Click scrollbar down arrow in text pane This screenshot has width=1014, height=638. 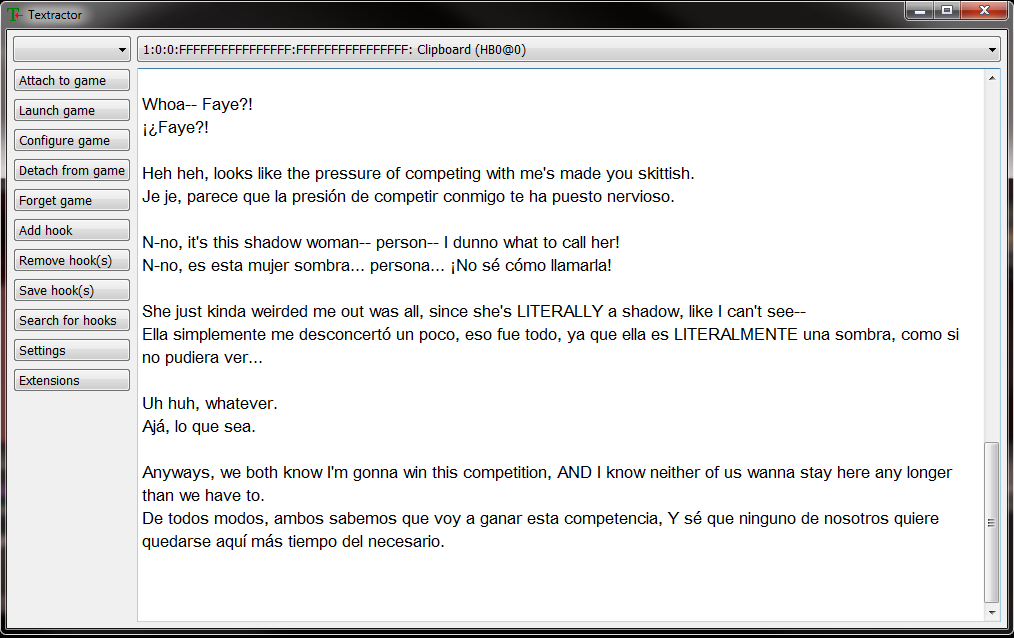coord(991,612)
